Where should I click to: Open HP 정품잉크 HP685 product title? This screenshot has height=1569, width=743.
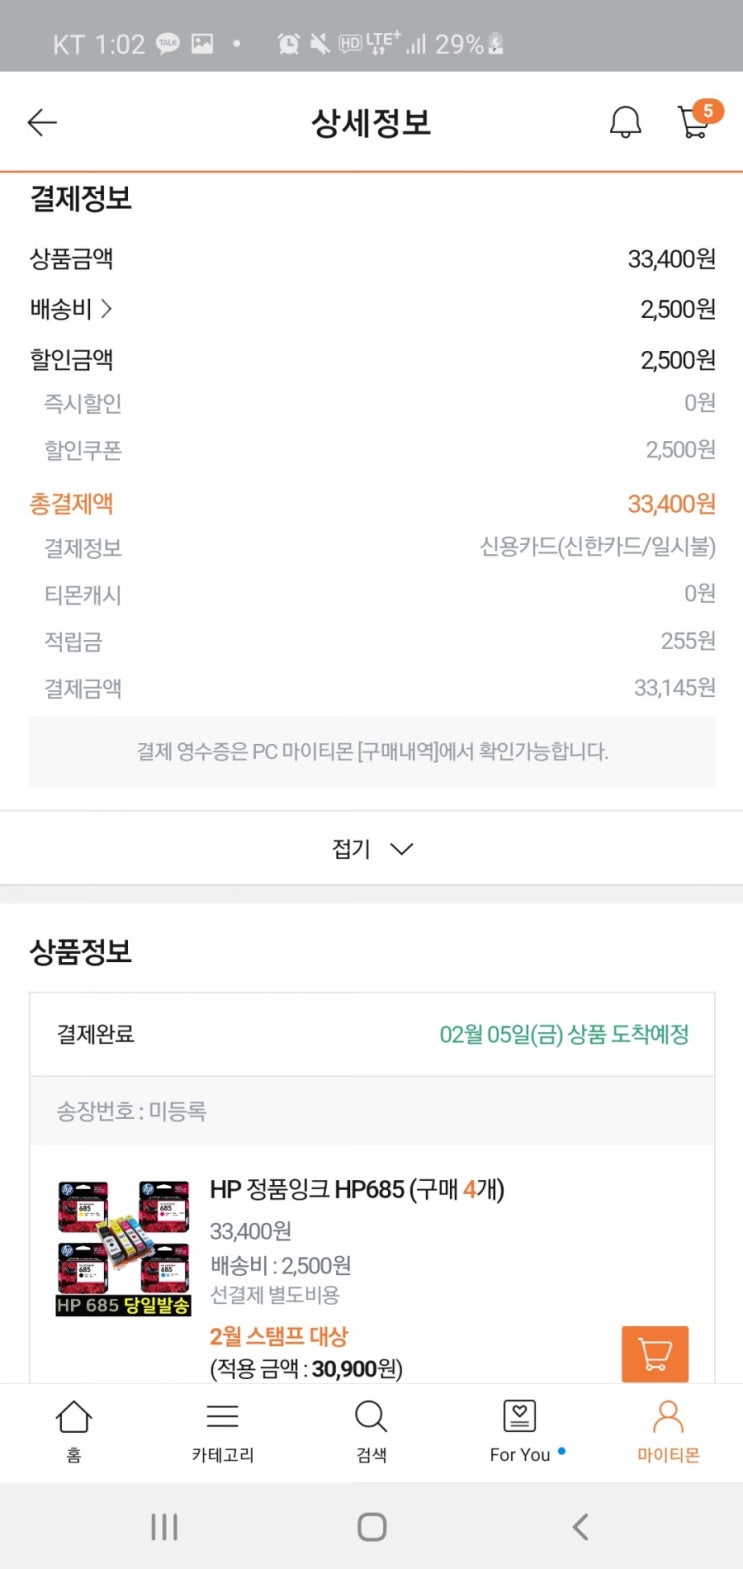pos(356,1190)
